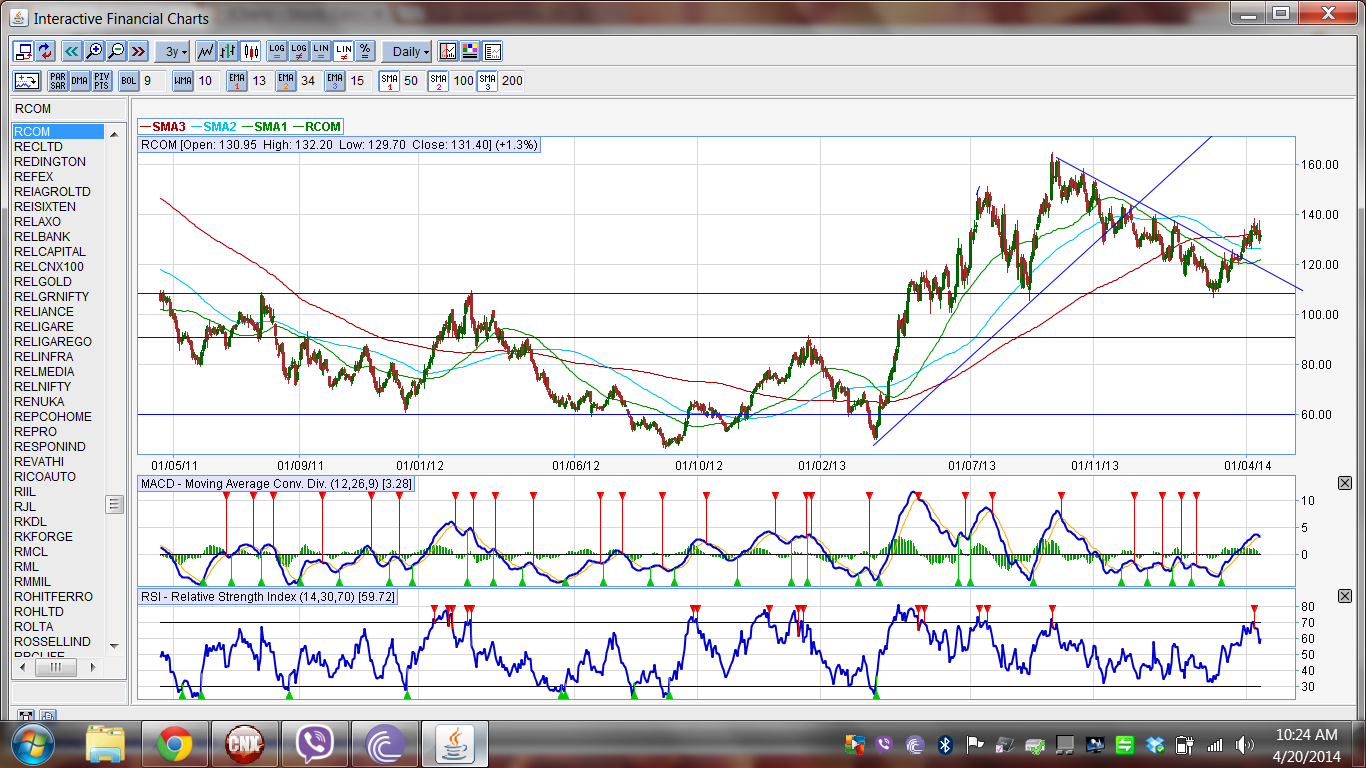Toggle the Pivot Points overlay
This screenshot has width=1366, height=768.
(x=101, y=81)
